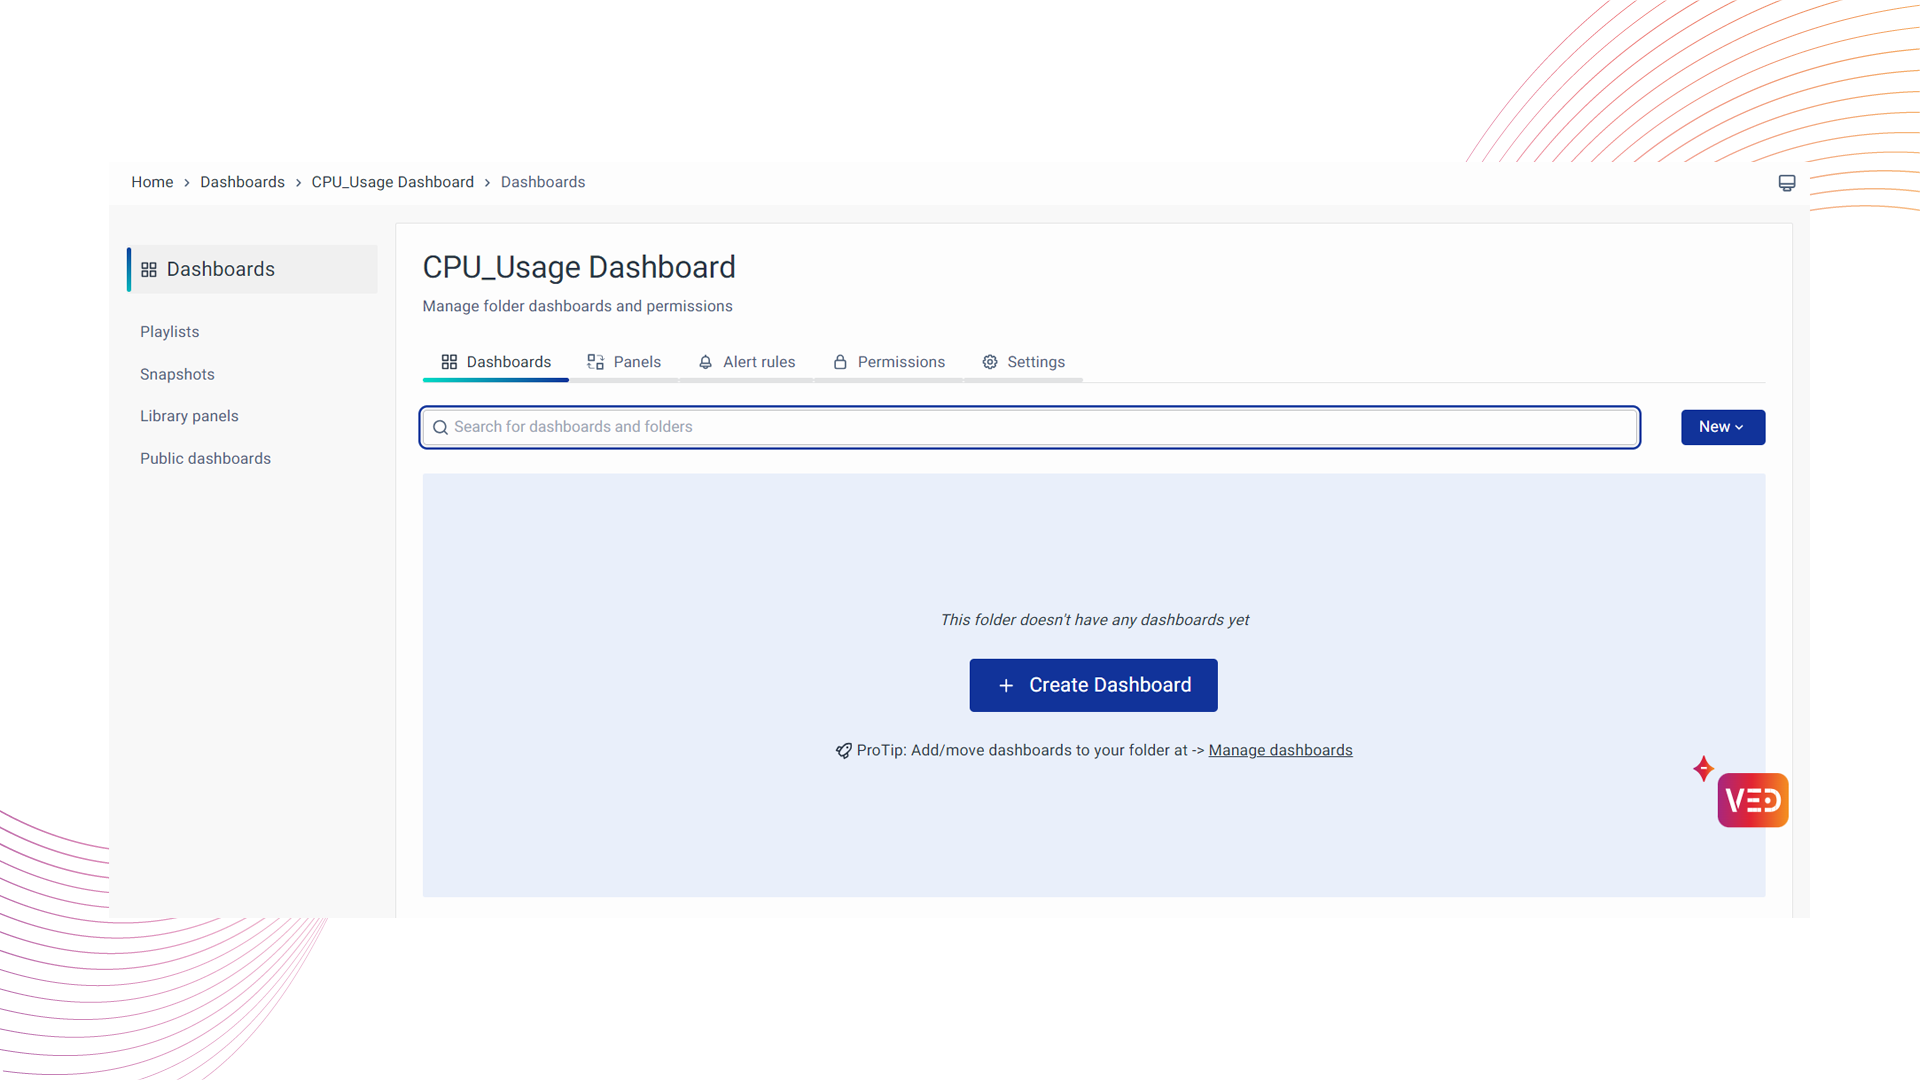
Task: Click the VED logo badge
Action: coord(1752,800)
